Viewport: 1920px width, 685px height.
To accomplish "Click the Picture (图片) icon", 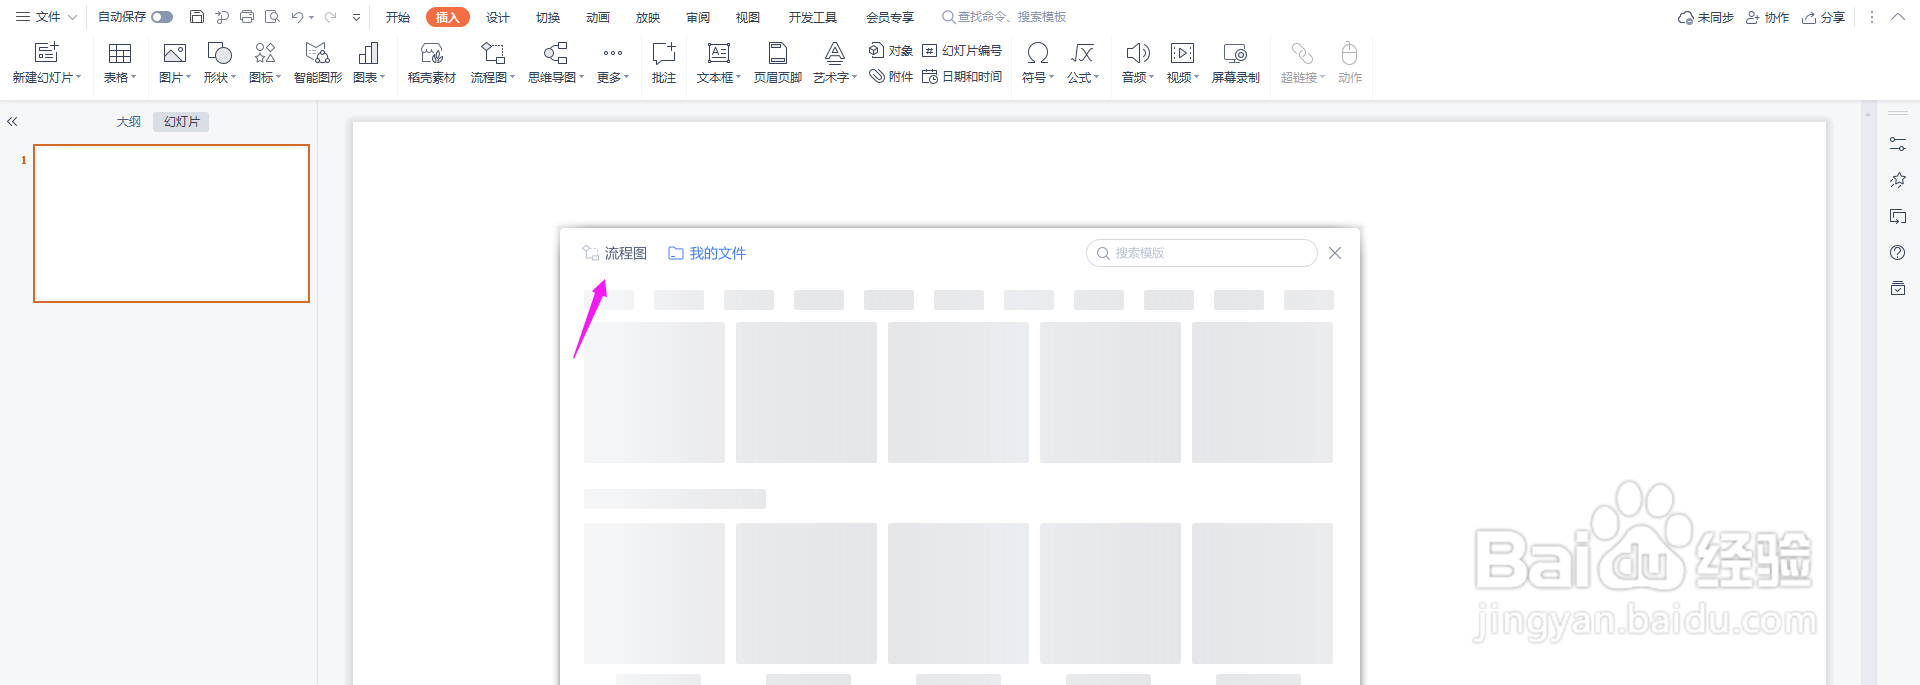I will [175, 53].
